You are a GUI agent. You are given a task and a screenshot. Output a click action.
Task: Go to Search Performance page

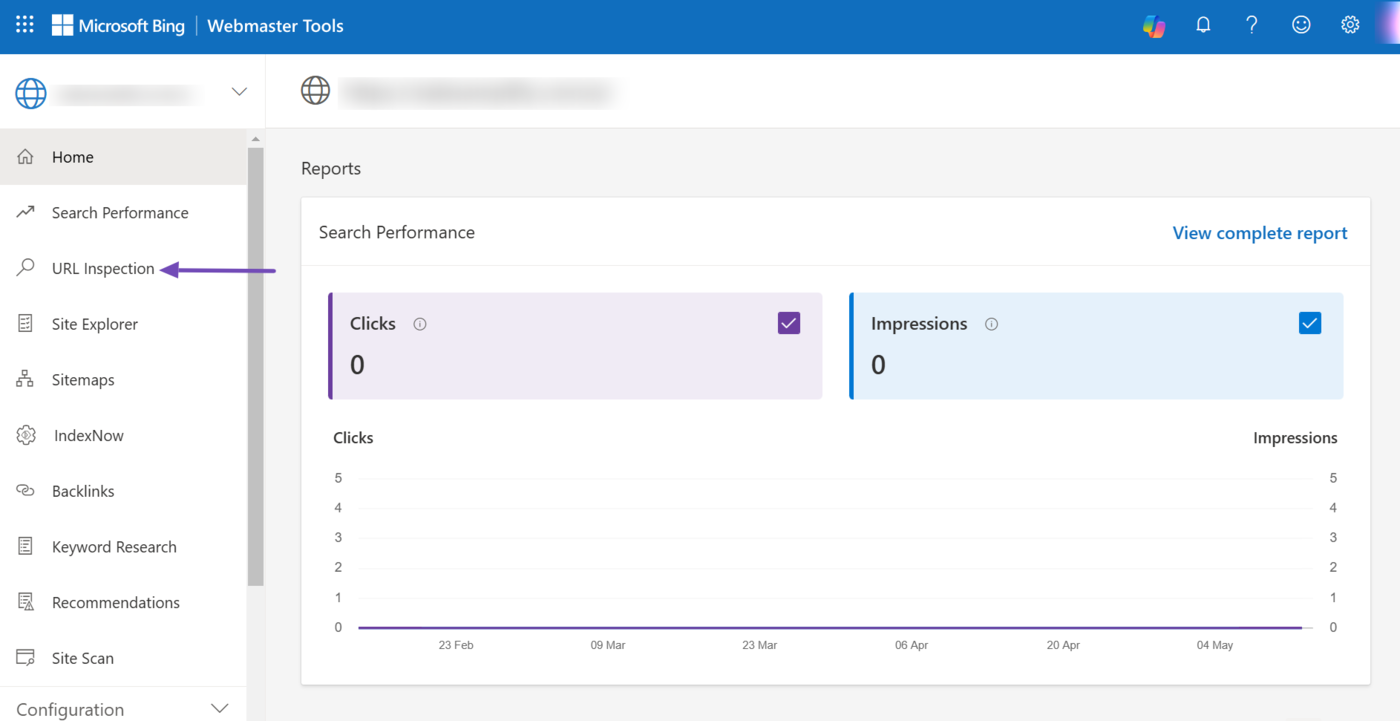tap(119, 213)
